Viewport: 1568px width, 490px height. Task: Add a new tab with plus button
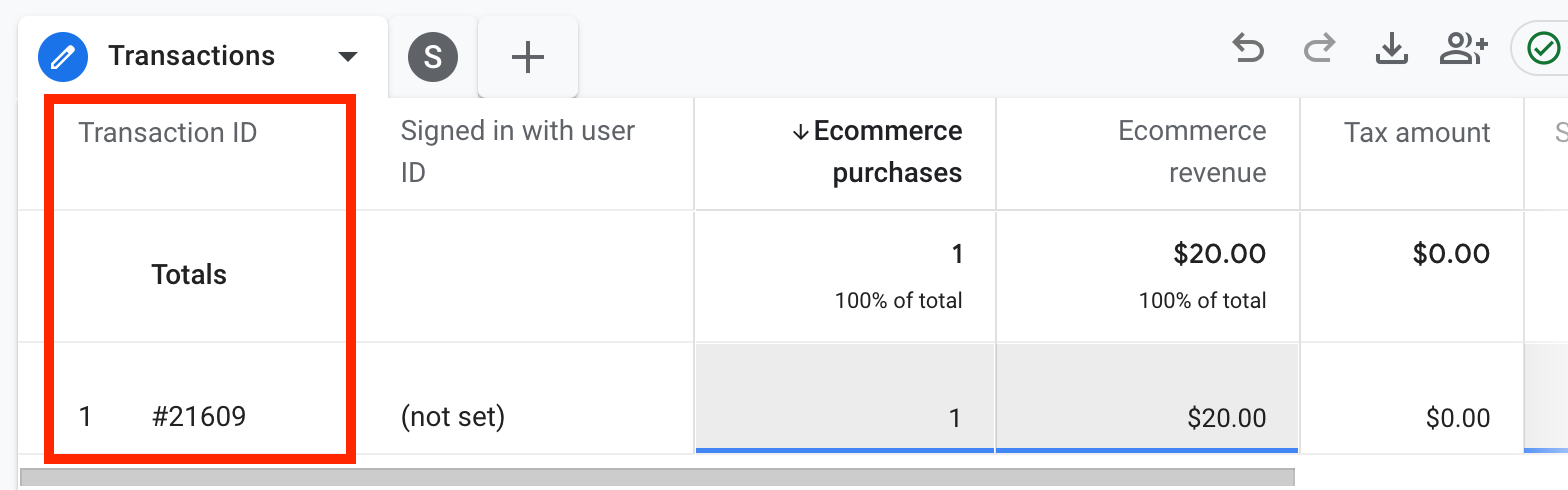pos(527,57)
